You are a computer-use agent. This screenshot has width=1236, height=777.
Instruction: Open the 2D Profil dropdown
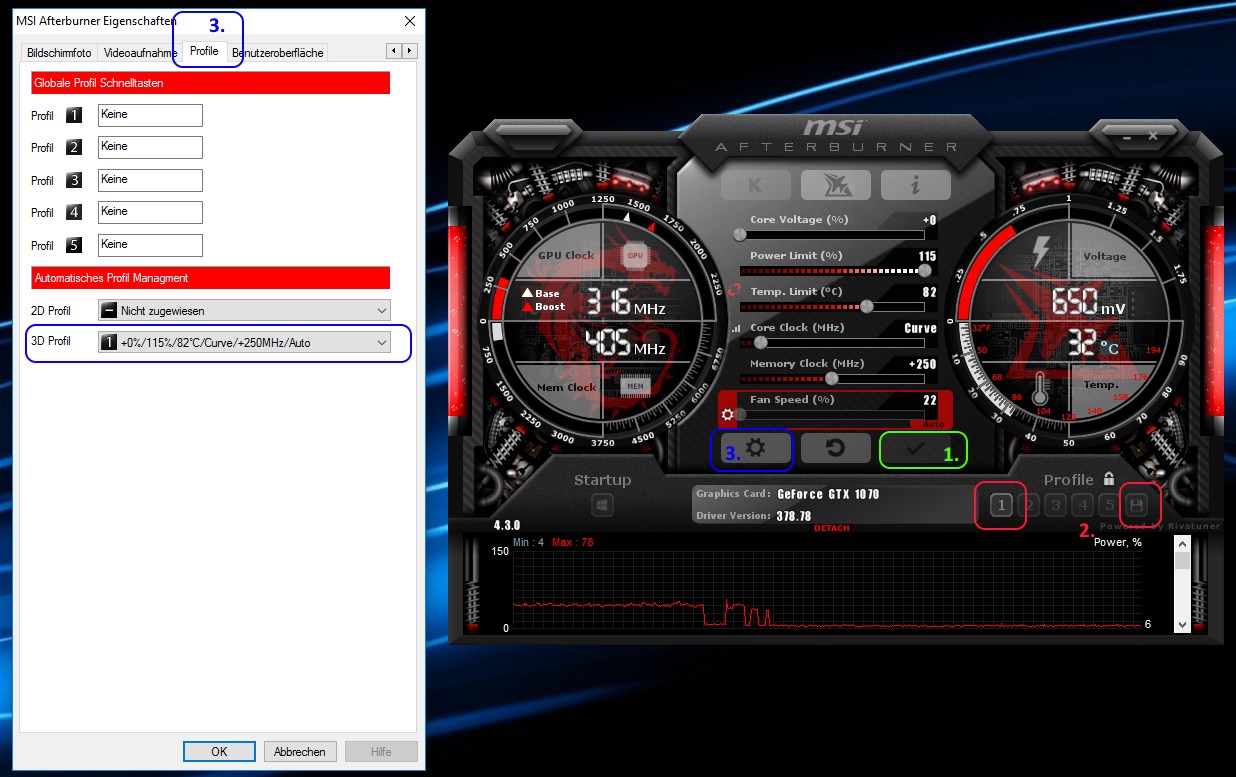(x=244, y=311)
